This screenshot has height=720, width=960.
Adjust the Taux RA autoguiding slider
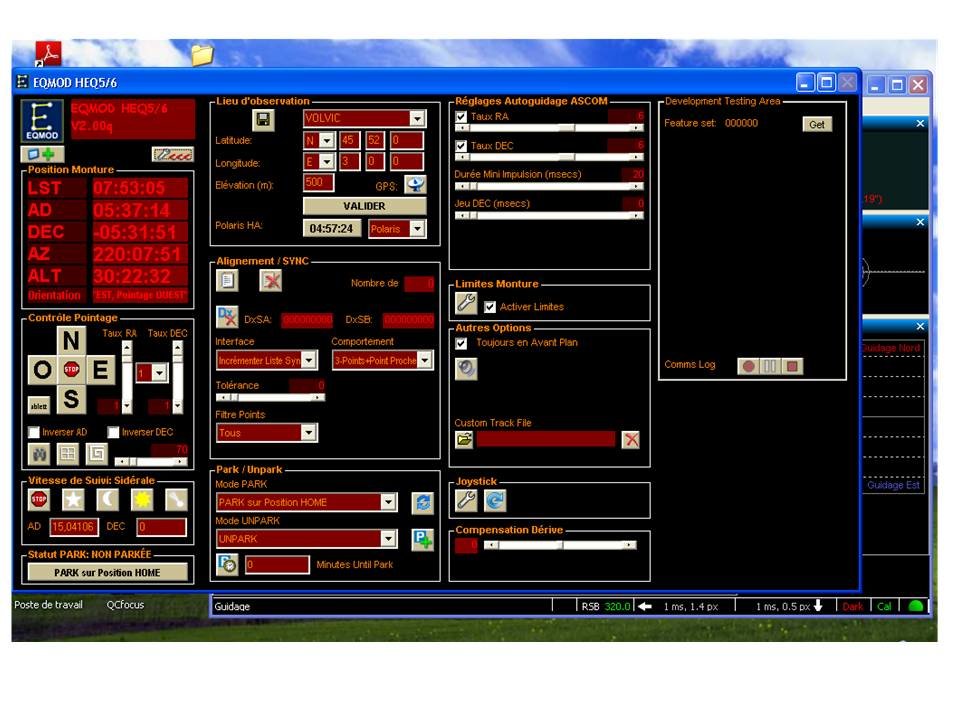549,128
